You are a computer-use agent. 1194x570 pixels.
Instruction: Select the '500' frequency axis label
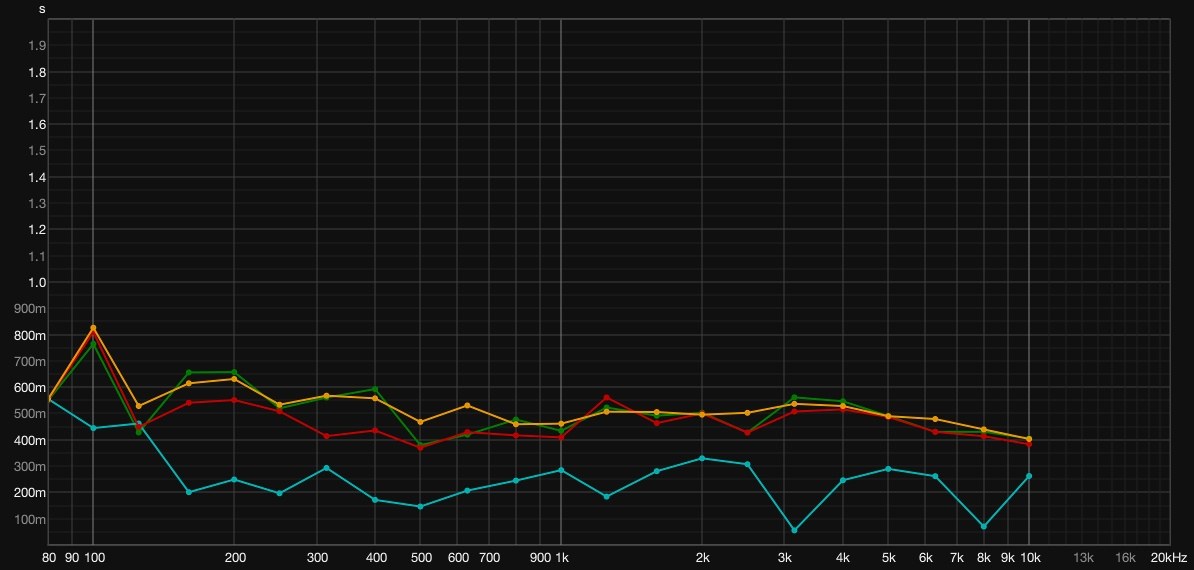(x=420, y=558)
